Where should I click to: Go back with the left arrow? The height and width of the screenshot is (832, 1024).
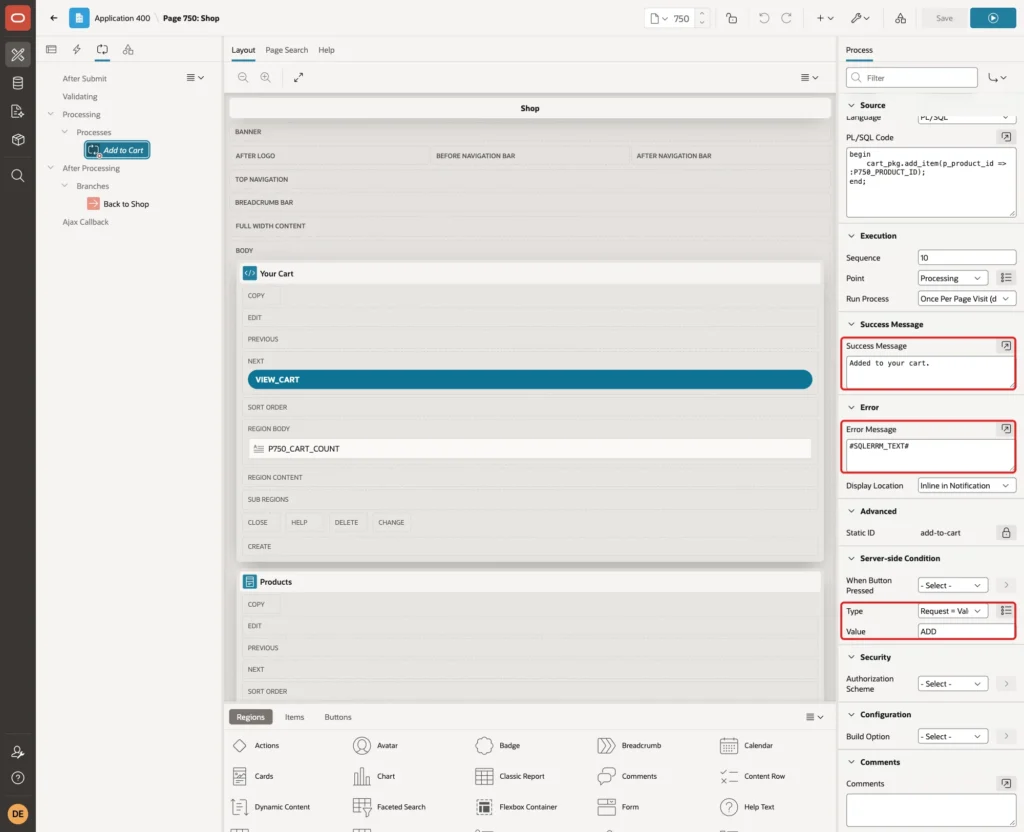pyautogui.click(x=54, y=18)
